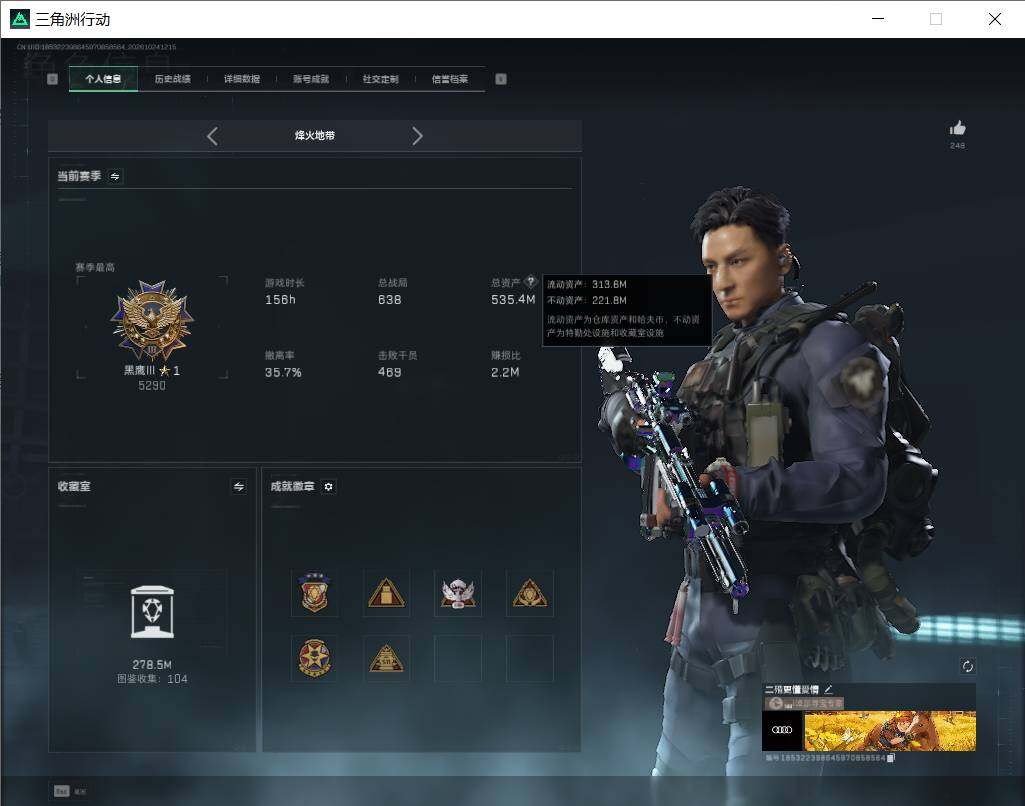
Task: Click the next-tab key icon right of 信誉档案
Action: click(501, 79)
